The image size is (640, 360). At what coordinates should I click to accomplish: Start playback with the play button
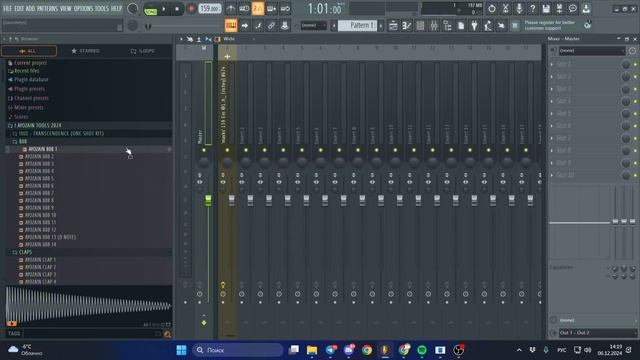pos(164,9)
